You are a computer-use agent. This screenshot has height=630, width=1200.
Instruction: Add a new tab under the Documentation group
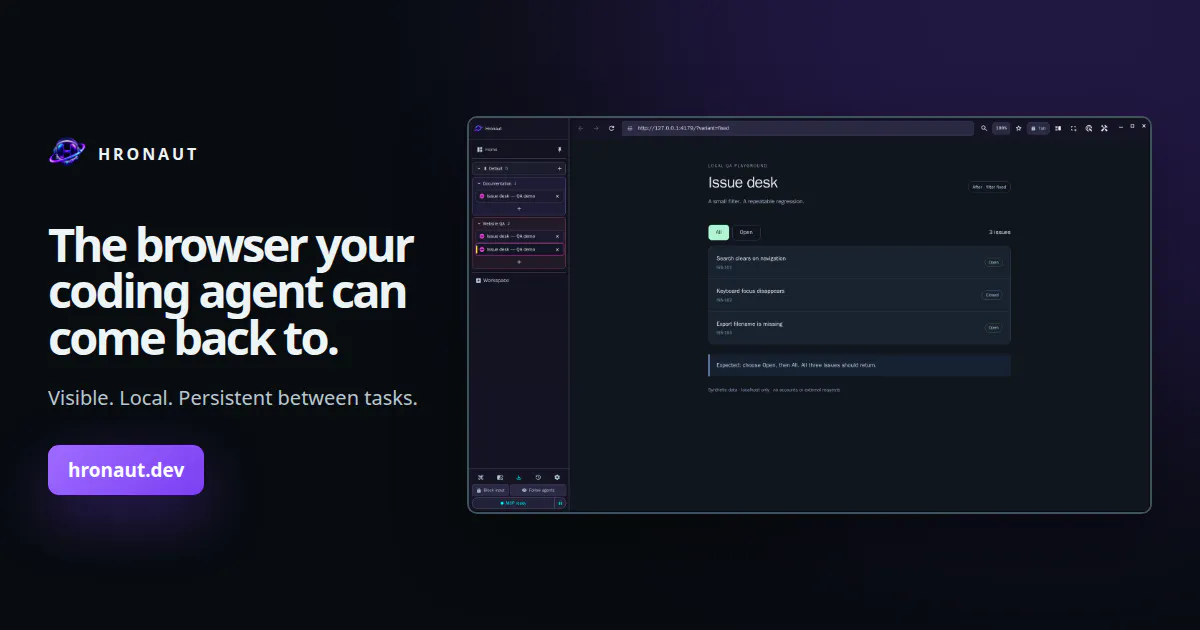click(519, 209)
